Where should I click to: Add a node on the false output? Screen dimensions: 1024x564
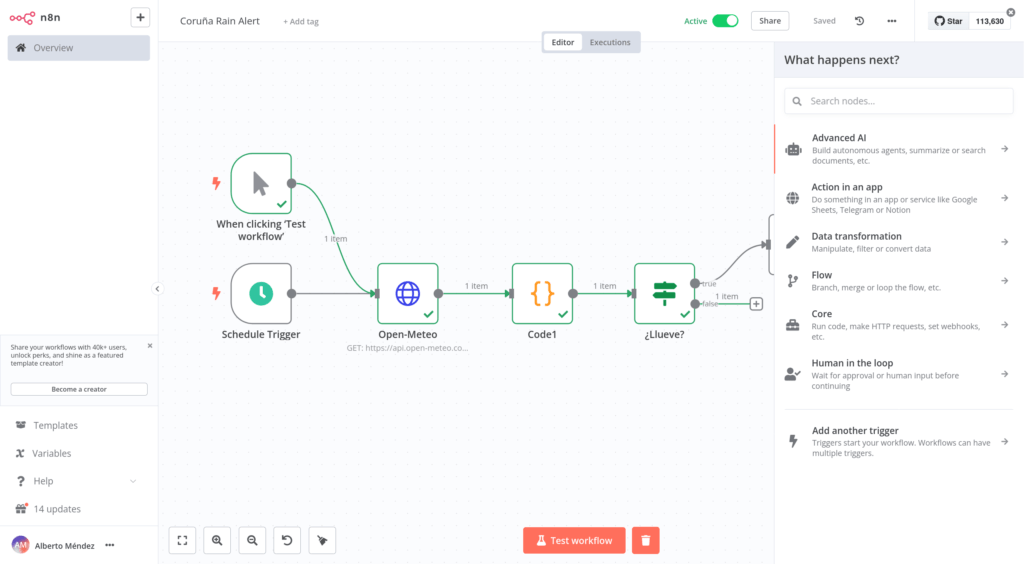[756, 304]
